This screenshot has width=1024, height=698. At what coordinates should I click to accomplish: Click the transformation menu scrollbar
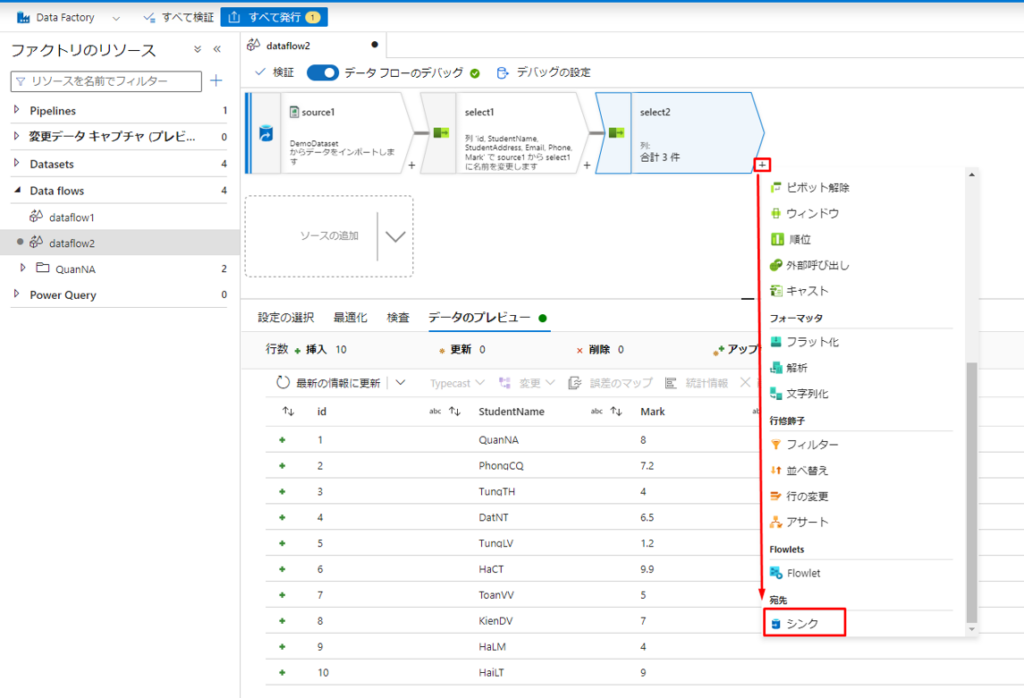[x=970, y=490]
